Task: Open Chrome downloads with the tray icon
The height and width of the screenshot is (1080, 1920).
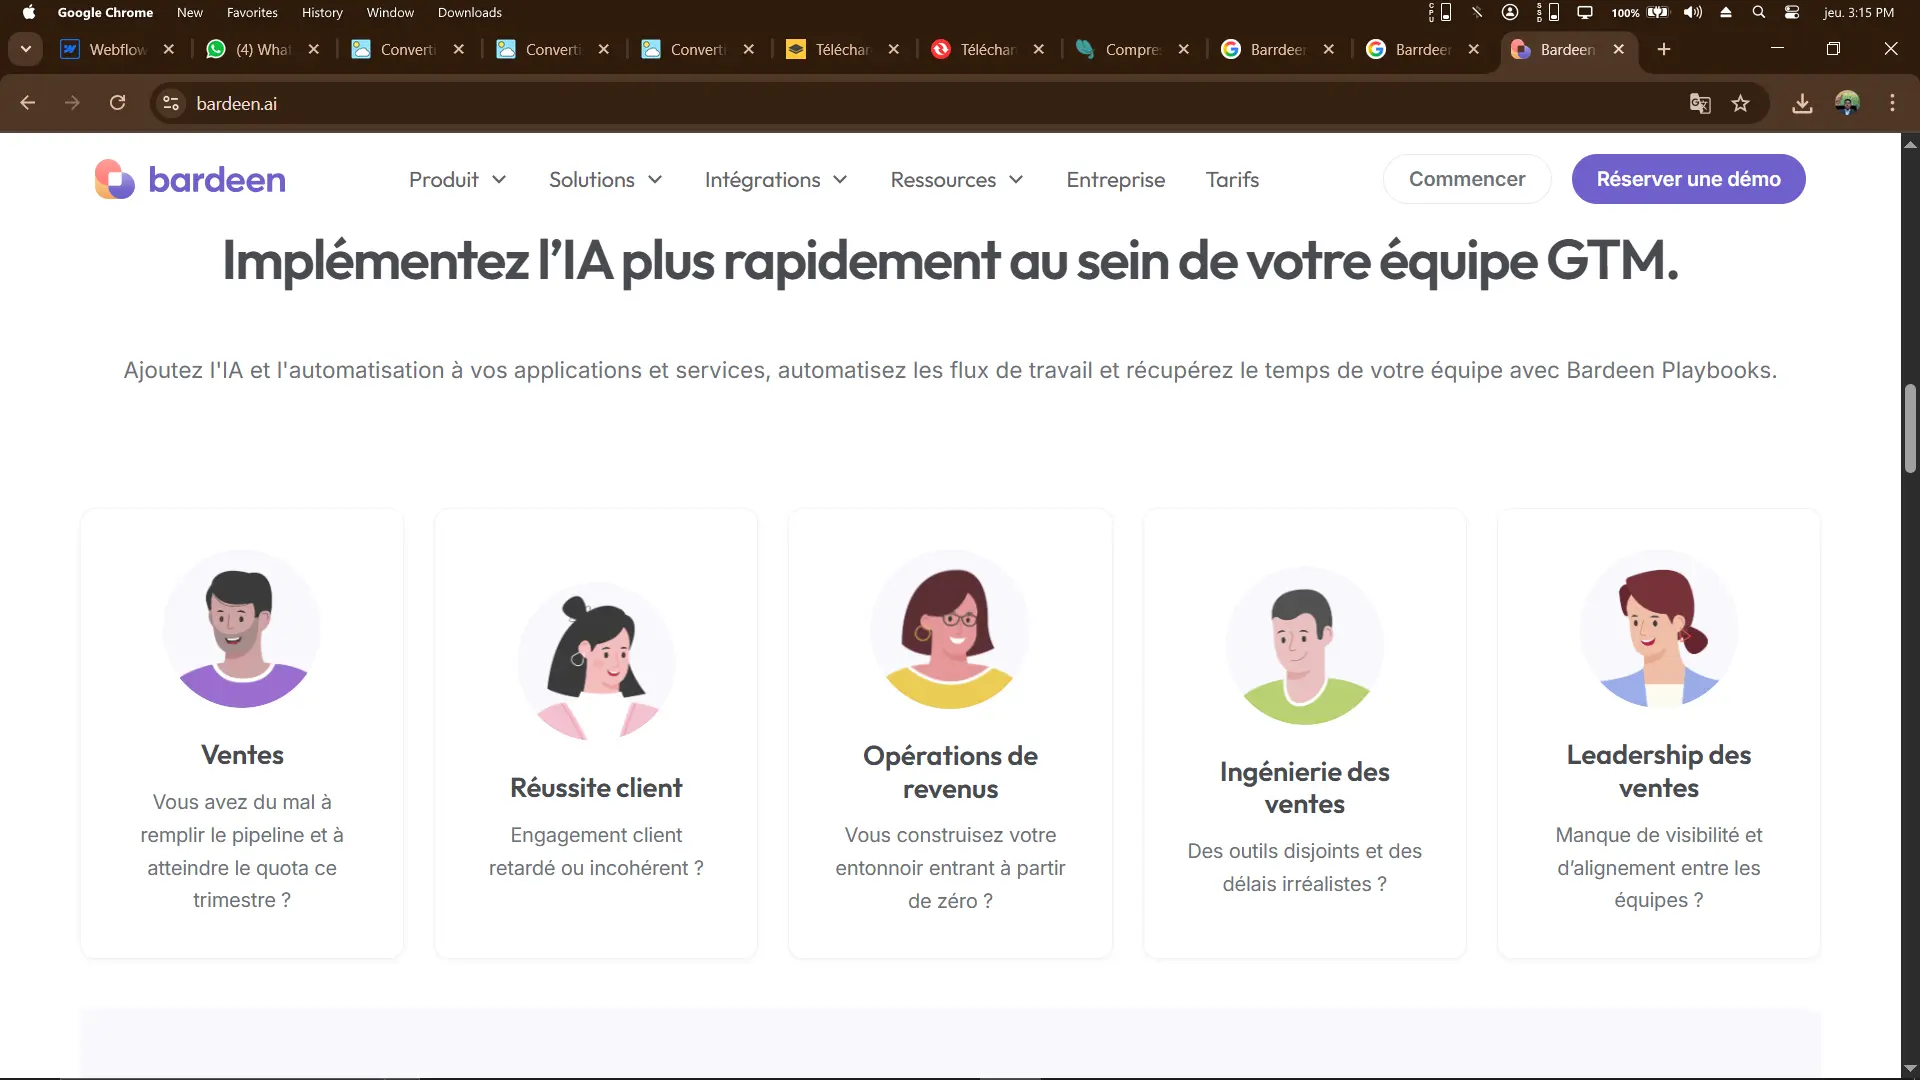Action: (1802, 103)
